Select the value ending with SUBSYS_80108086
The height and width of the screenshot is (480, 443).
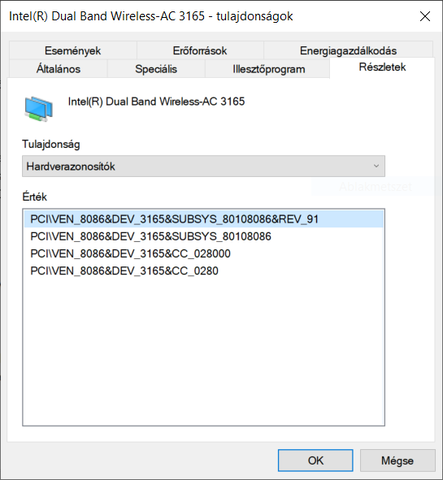coord(204,236)
